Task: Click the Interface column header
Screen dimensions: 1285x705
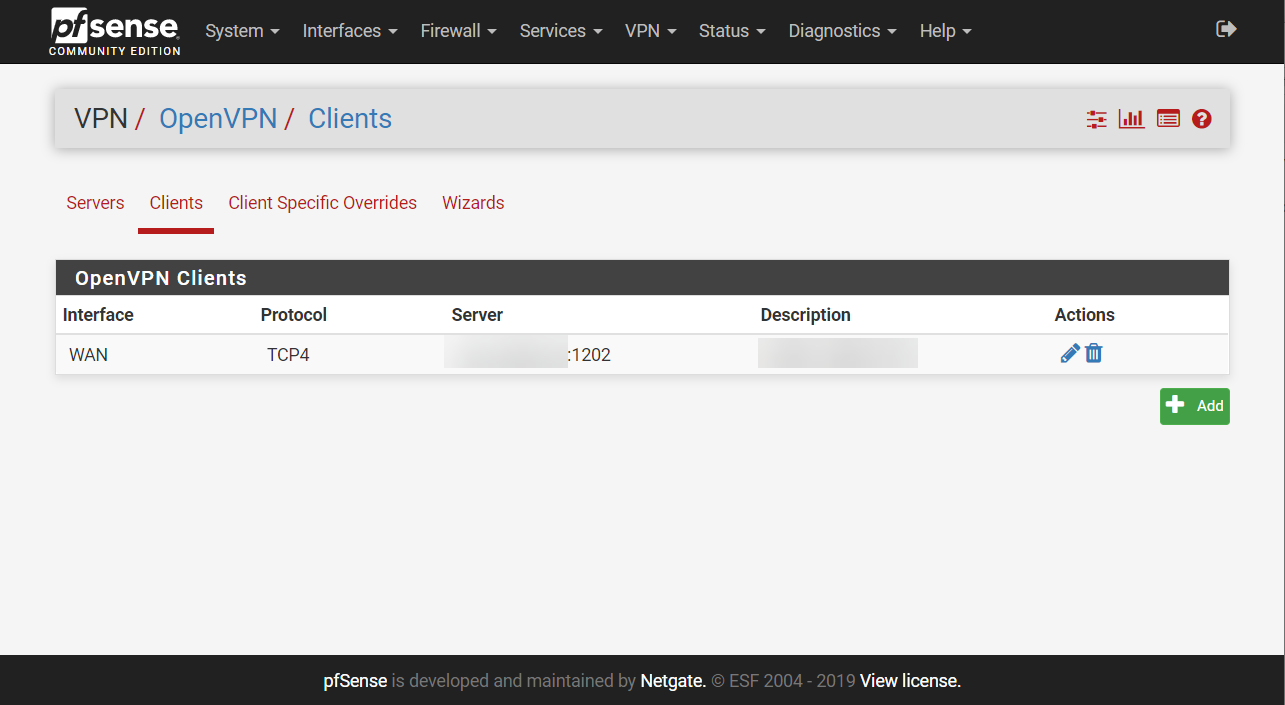Action: [98, 315]
